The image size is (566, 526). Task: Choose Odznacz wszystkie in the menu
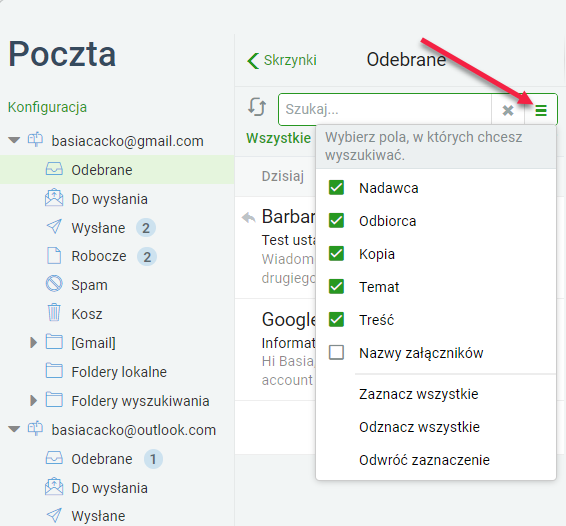pyautogui.click(x=419, y=427)
